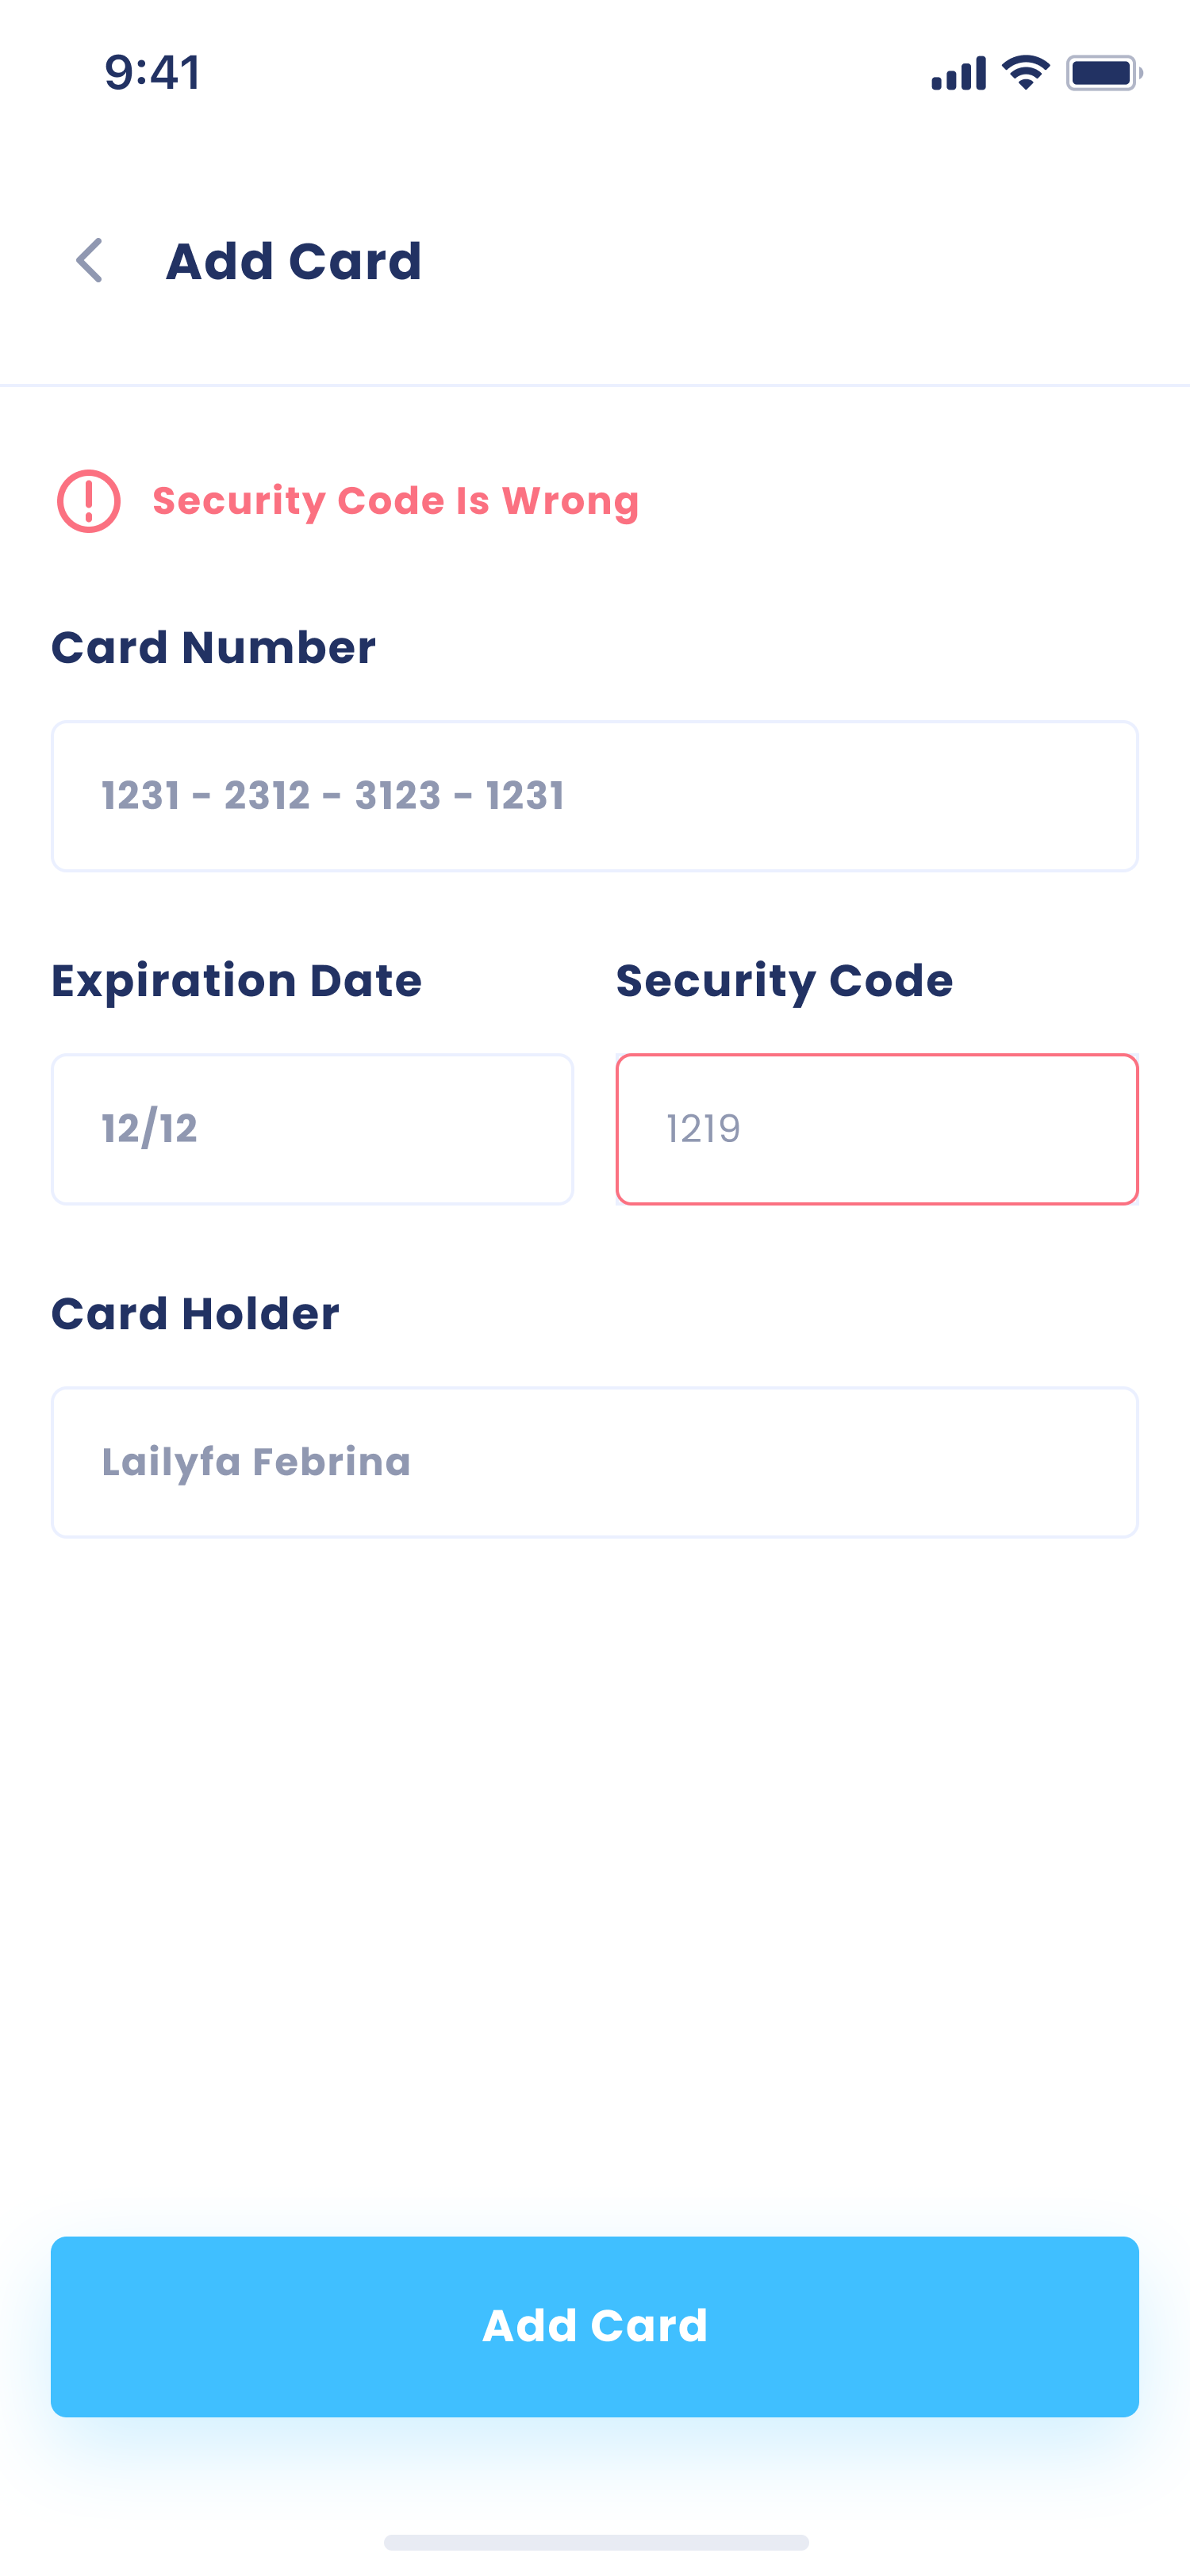Screen dimensions: 1190x2576
Task: Click the battery indicator icon
Action: coord(1103,73)
